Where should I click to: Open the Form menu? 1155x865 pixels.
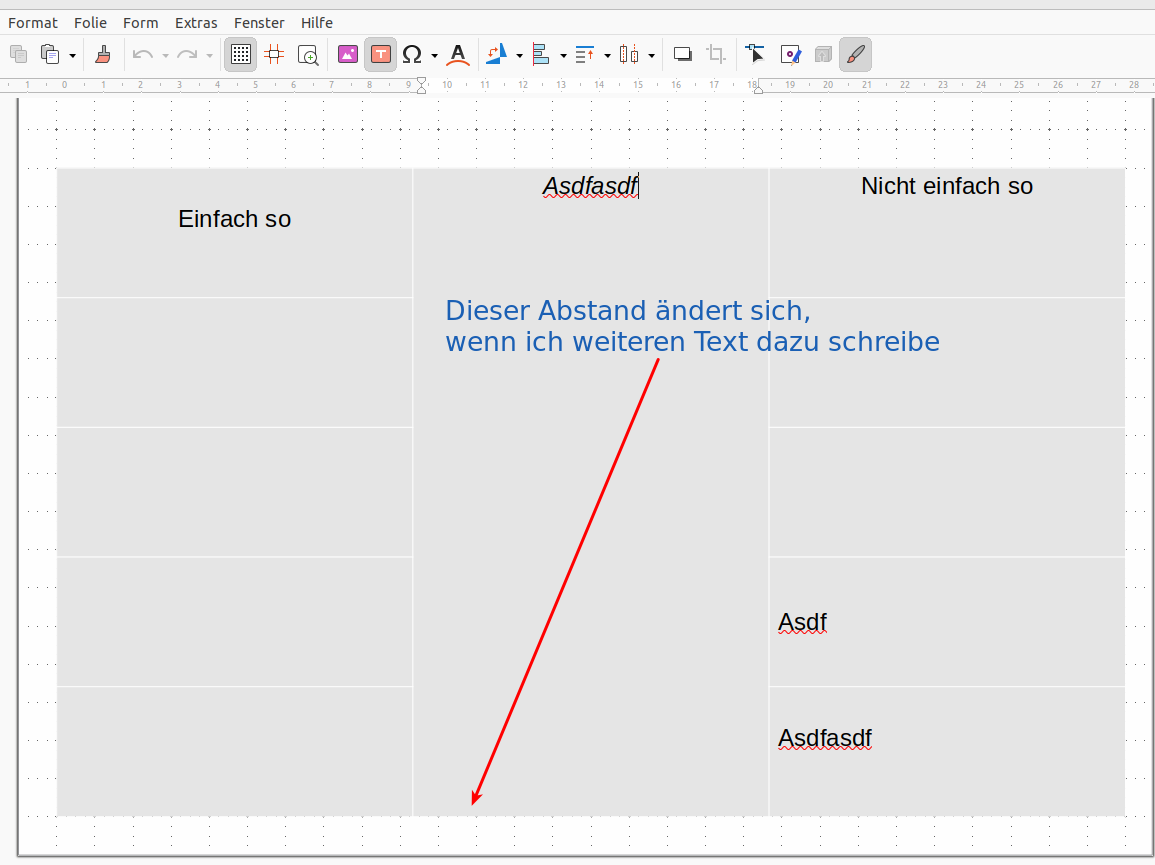tap(141, 23)
